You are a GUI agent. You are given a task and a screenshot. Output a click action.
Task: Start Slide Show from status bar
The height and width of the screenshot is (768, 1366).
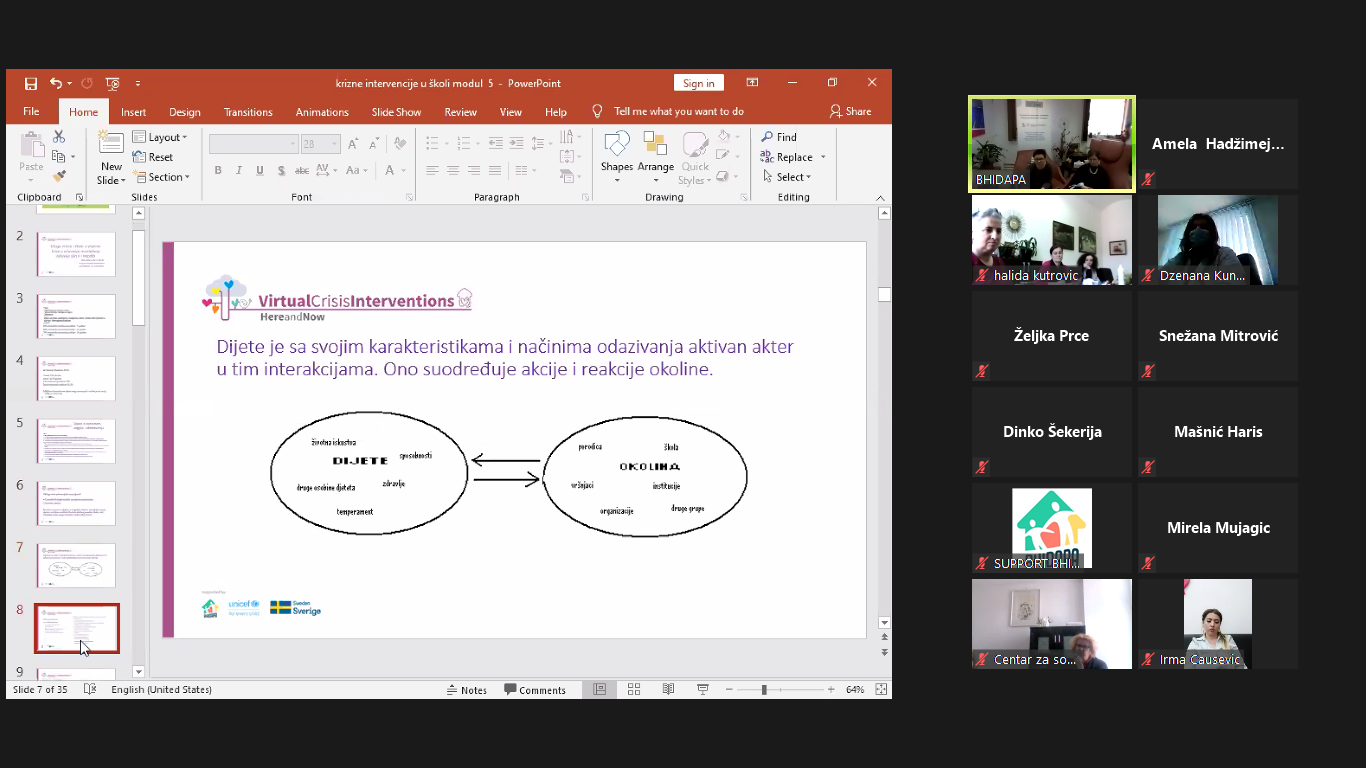[x=703, y=690]
